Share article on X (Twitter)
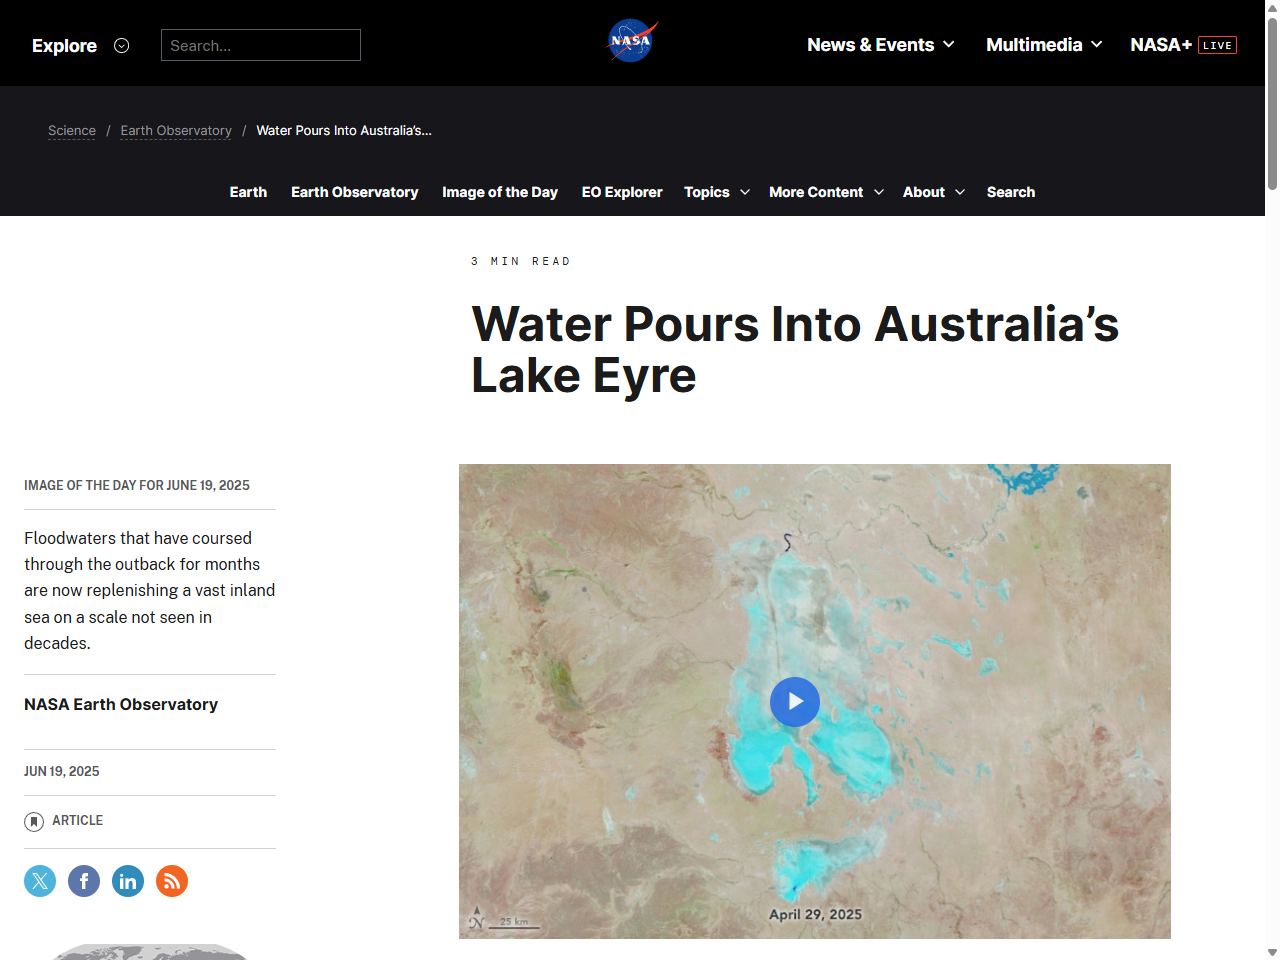 [x=40, y=881]
